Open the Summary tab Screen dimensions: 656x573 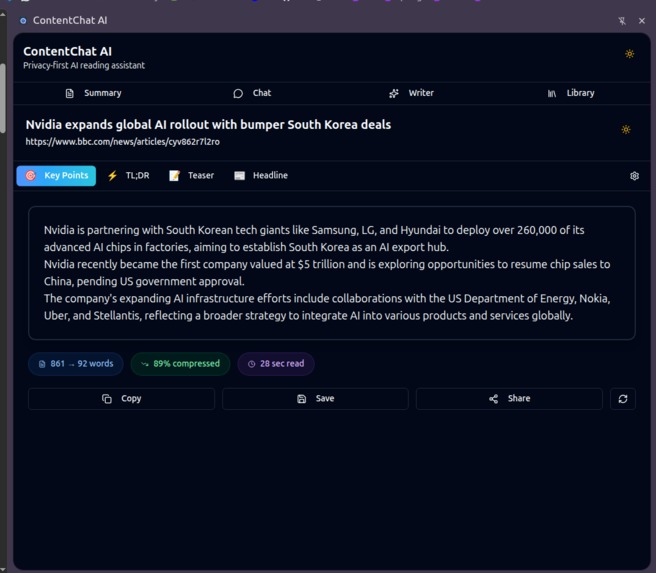93,93
